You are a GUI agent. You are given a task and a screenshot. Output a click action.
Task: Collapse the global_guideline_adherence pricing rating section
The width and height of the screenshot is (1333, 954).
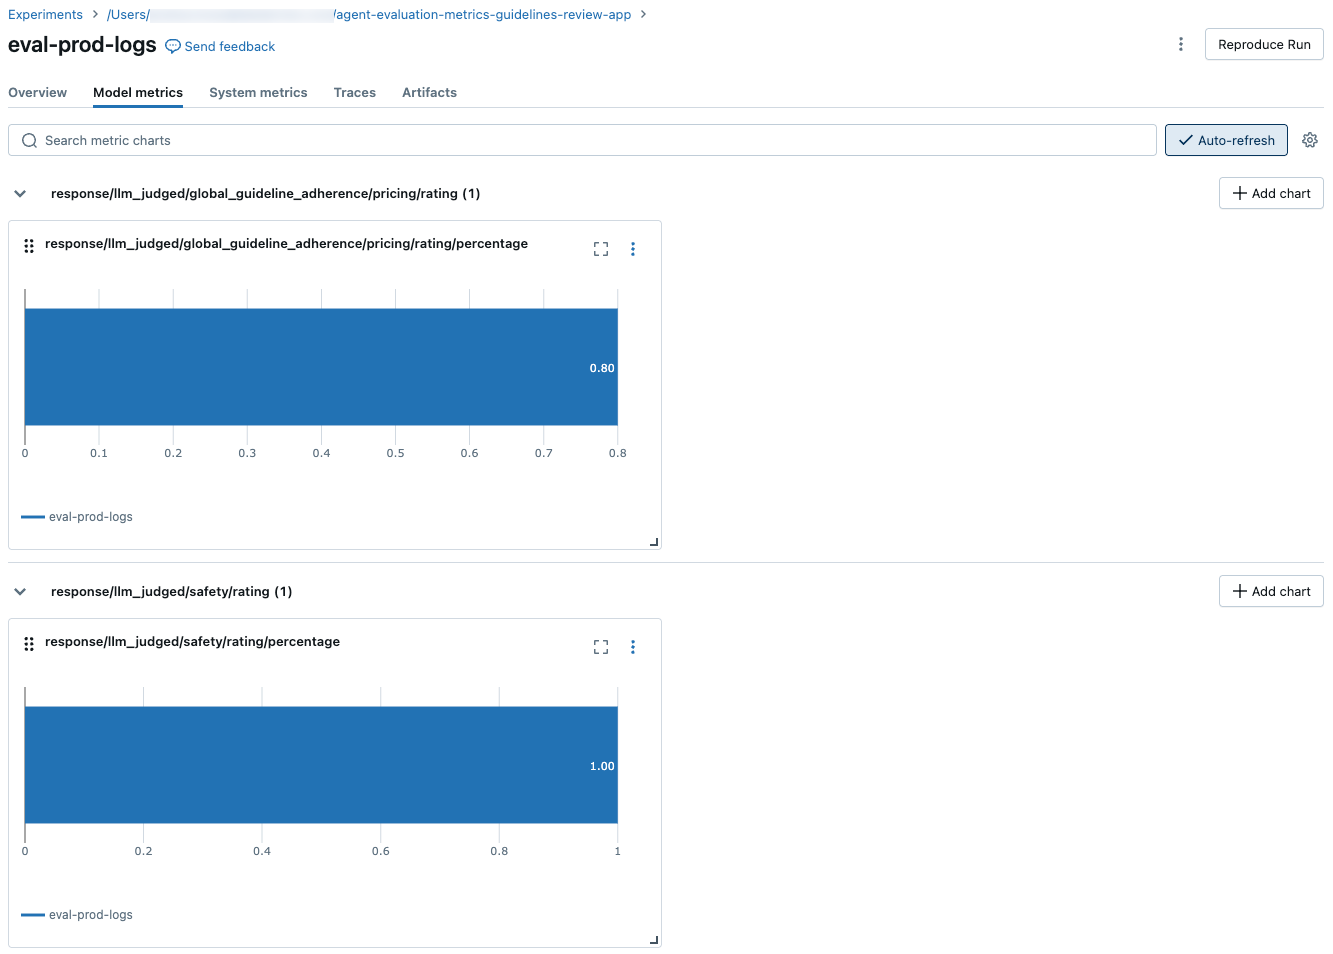click(20, 193)
